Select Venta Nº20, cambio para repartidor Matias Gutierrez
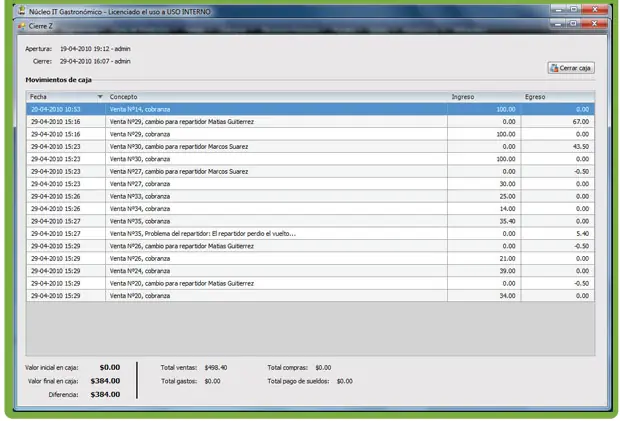The height and width of the screenshot is (421, 620). pos(310,283)
